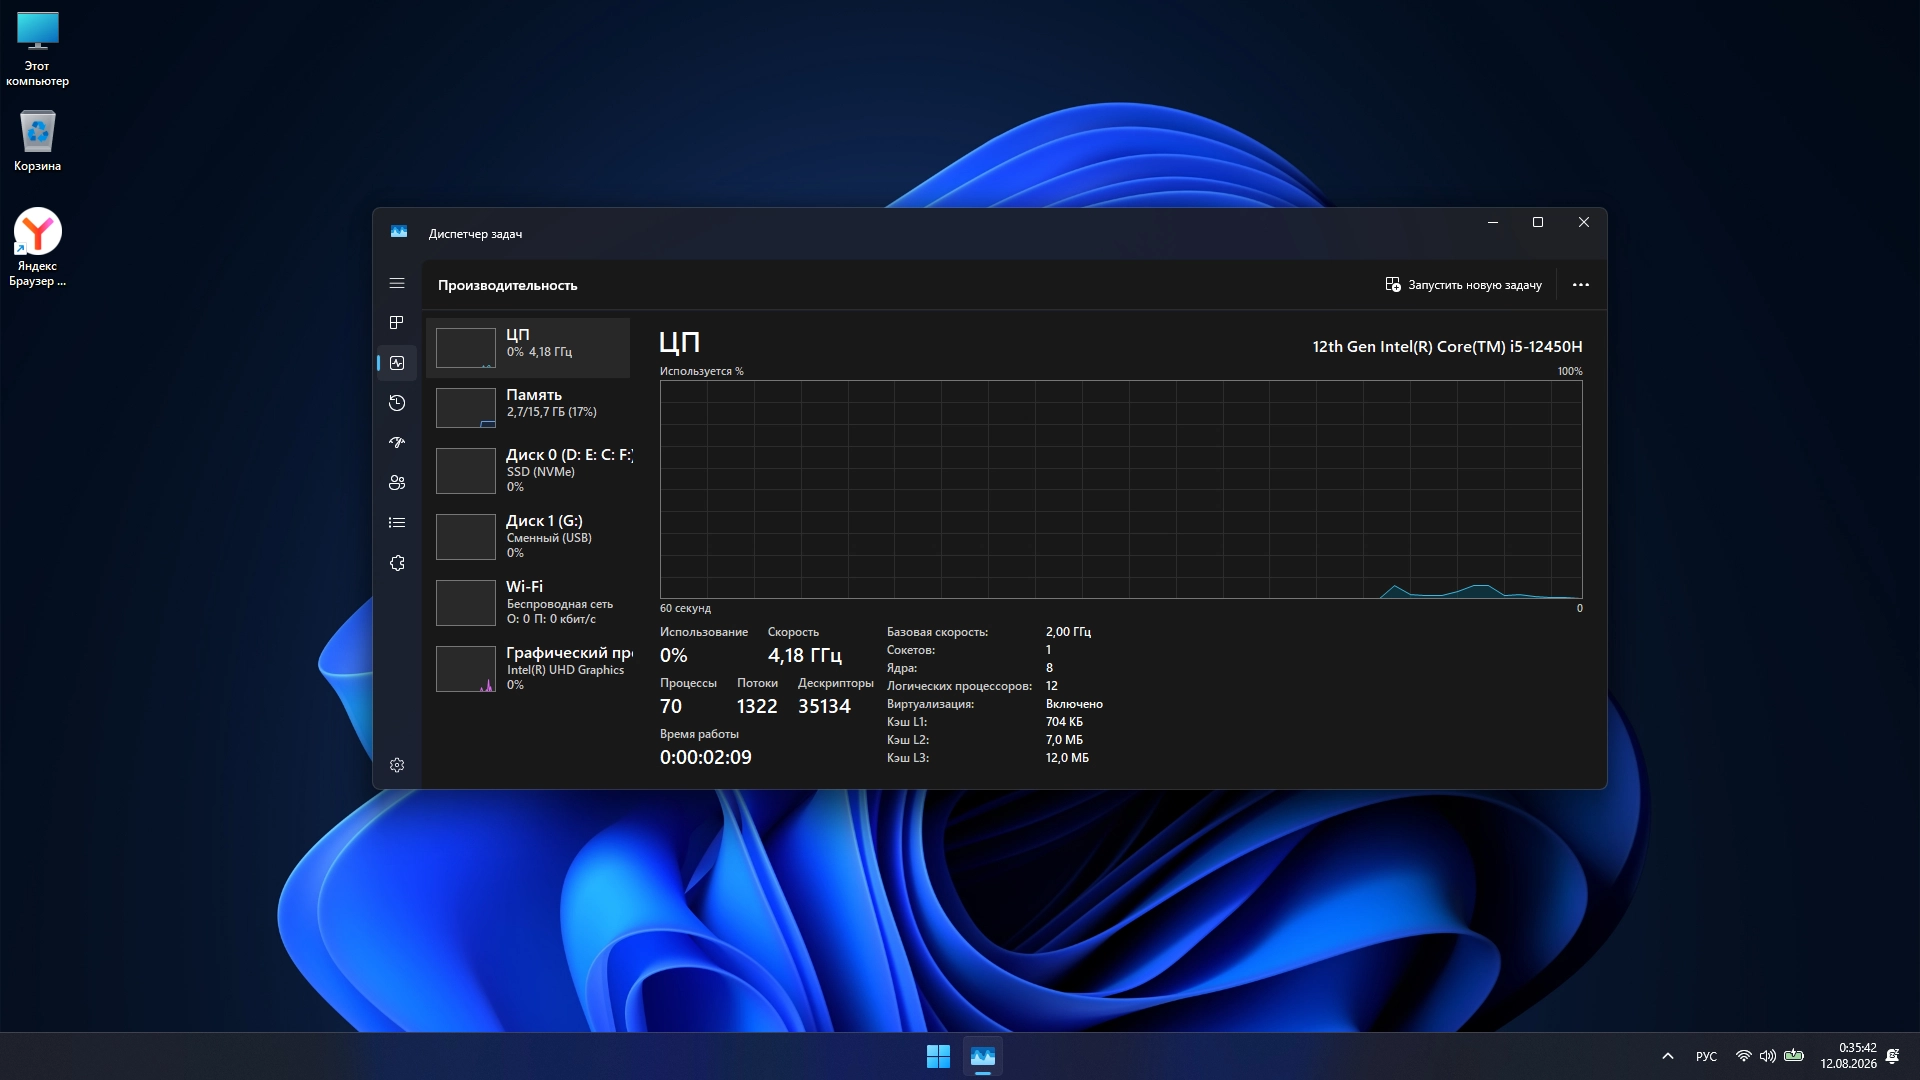1920x1080 pixels.
Task: Click "Запустить новую задачу" button
Action: [1463, 285]
